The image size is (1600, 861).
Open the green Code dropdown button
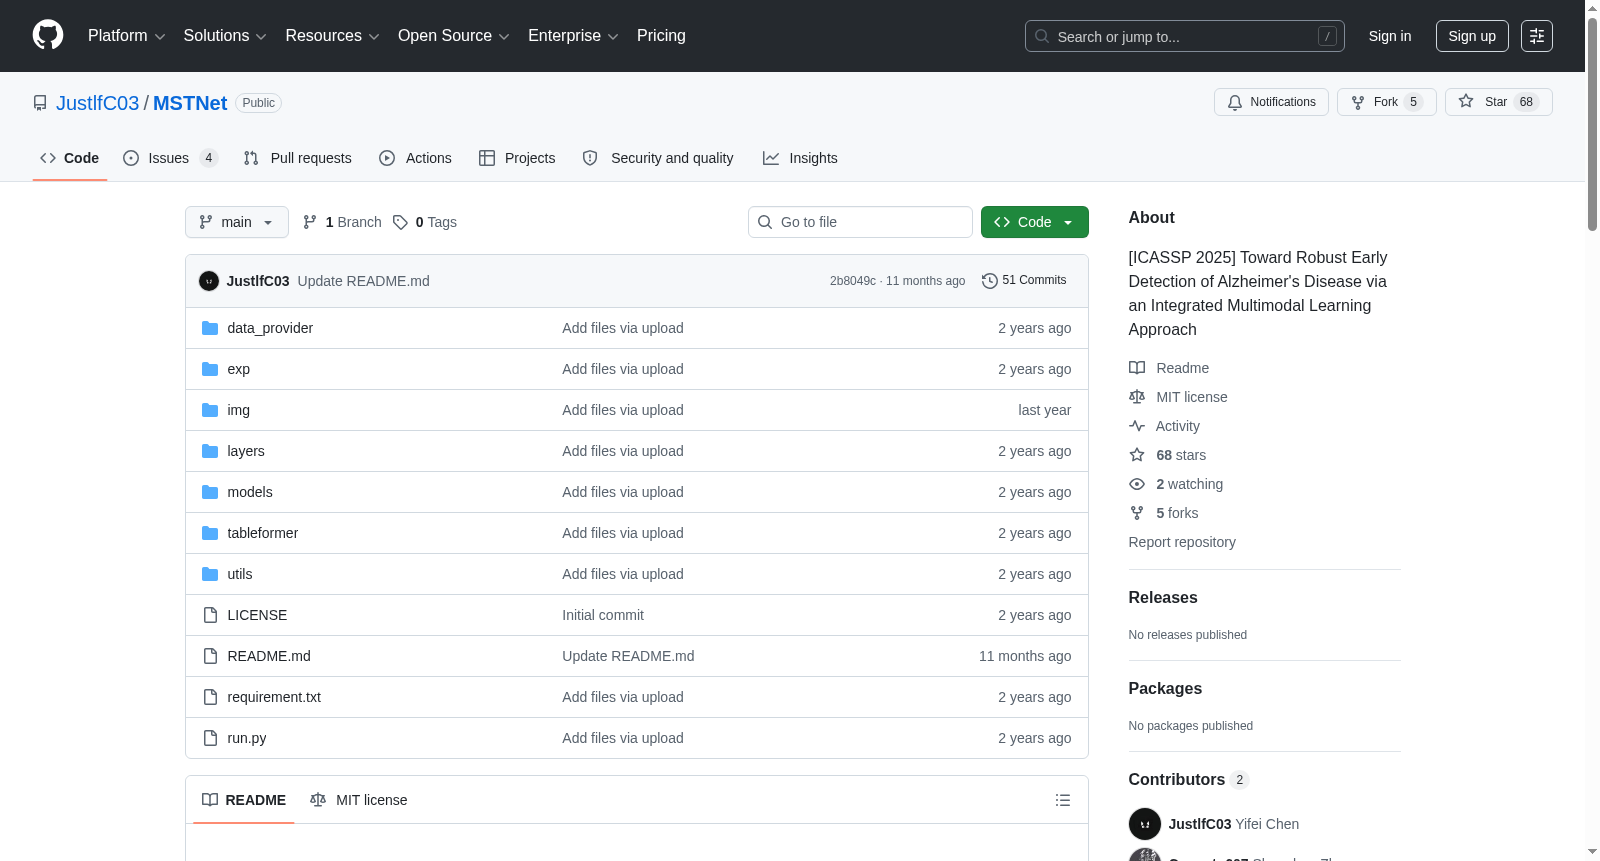(1035, 222)
